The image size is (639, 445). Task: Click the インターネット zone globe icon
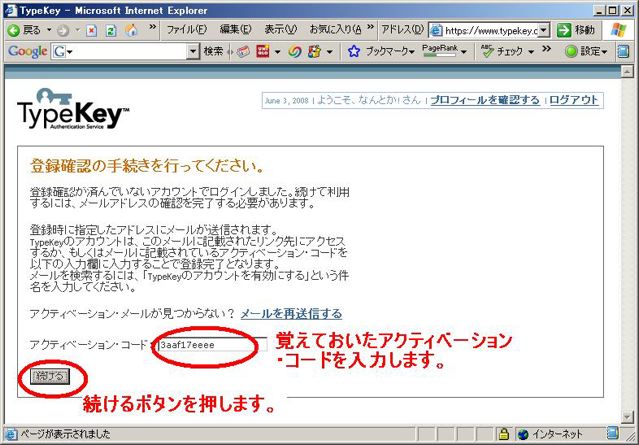pyautogui.click(x=523, y=434)
